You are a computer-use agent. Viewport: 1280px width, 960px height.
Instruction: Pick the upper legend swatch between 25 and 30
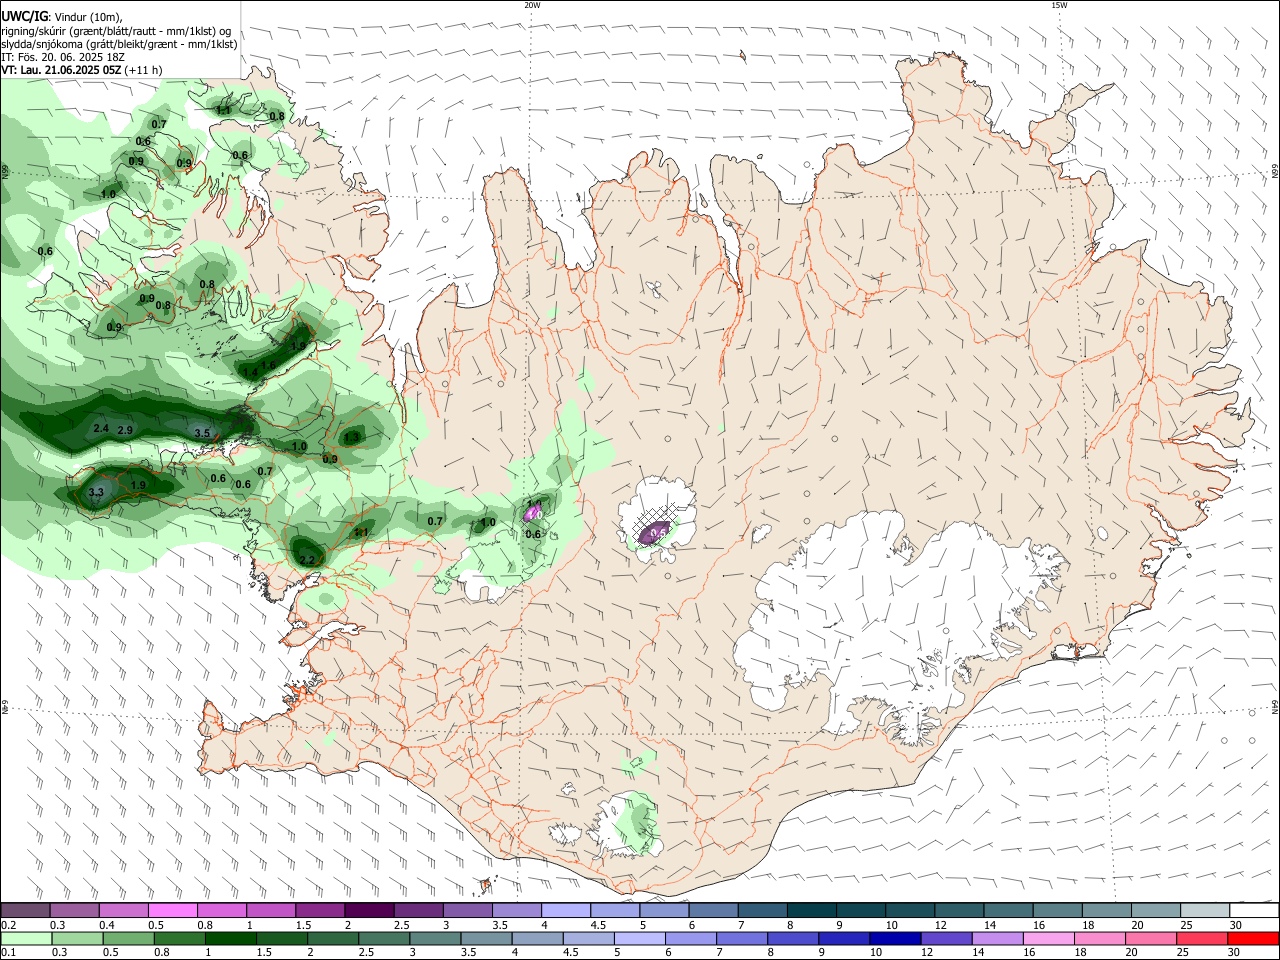(1205, 910)
